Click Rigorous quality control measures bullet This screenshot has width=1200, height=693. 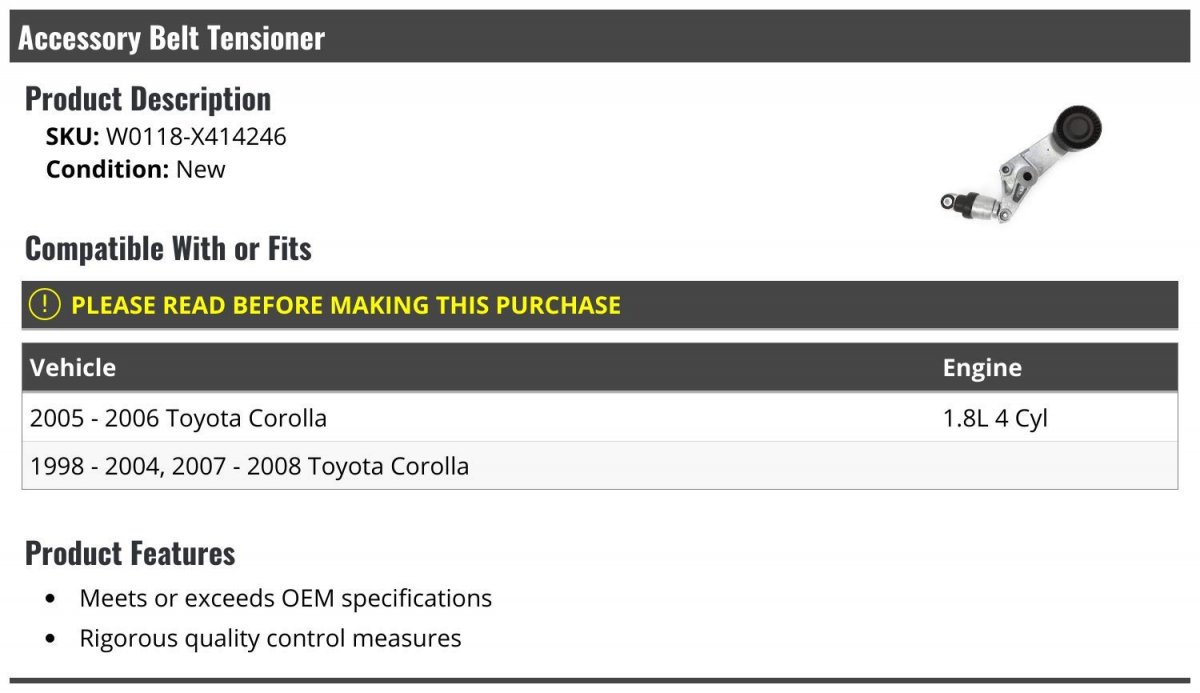pos(270,638)
